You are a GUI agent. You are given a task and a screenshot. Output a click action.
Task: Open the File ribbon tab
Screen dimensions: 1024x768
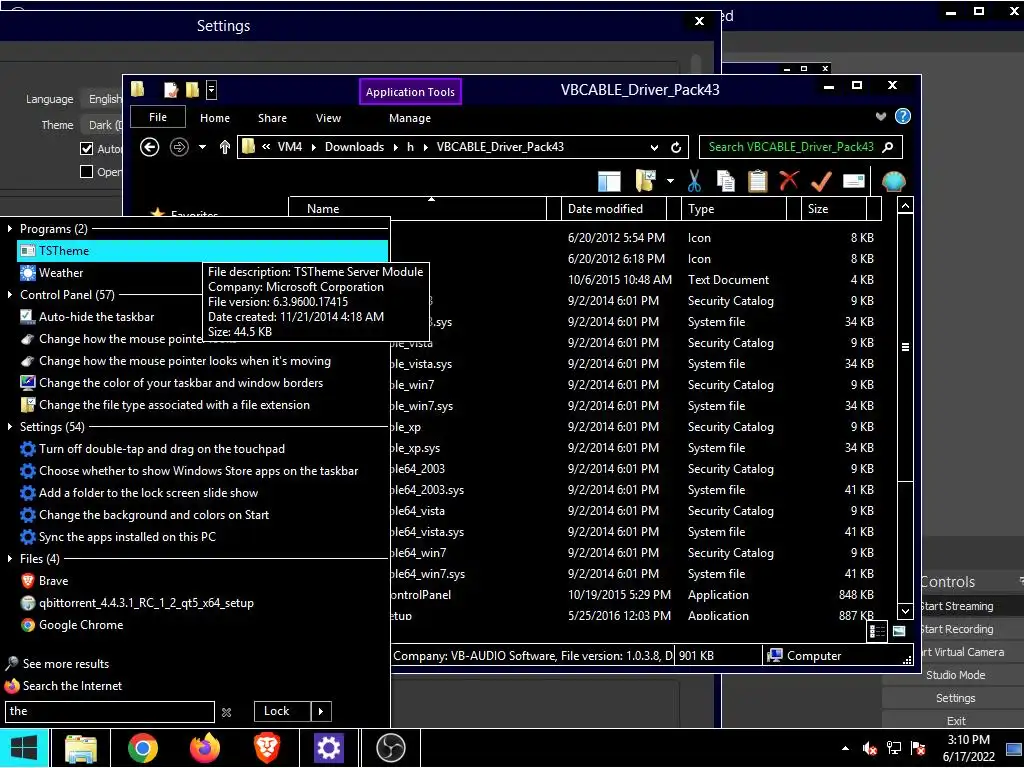click(158, 118)
